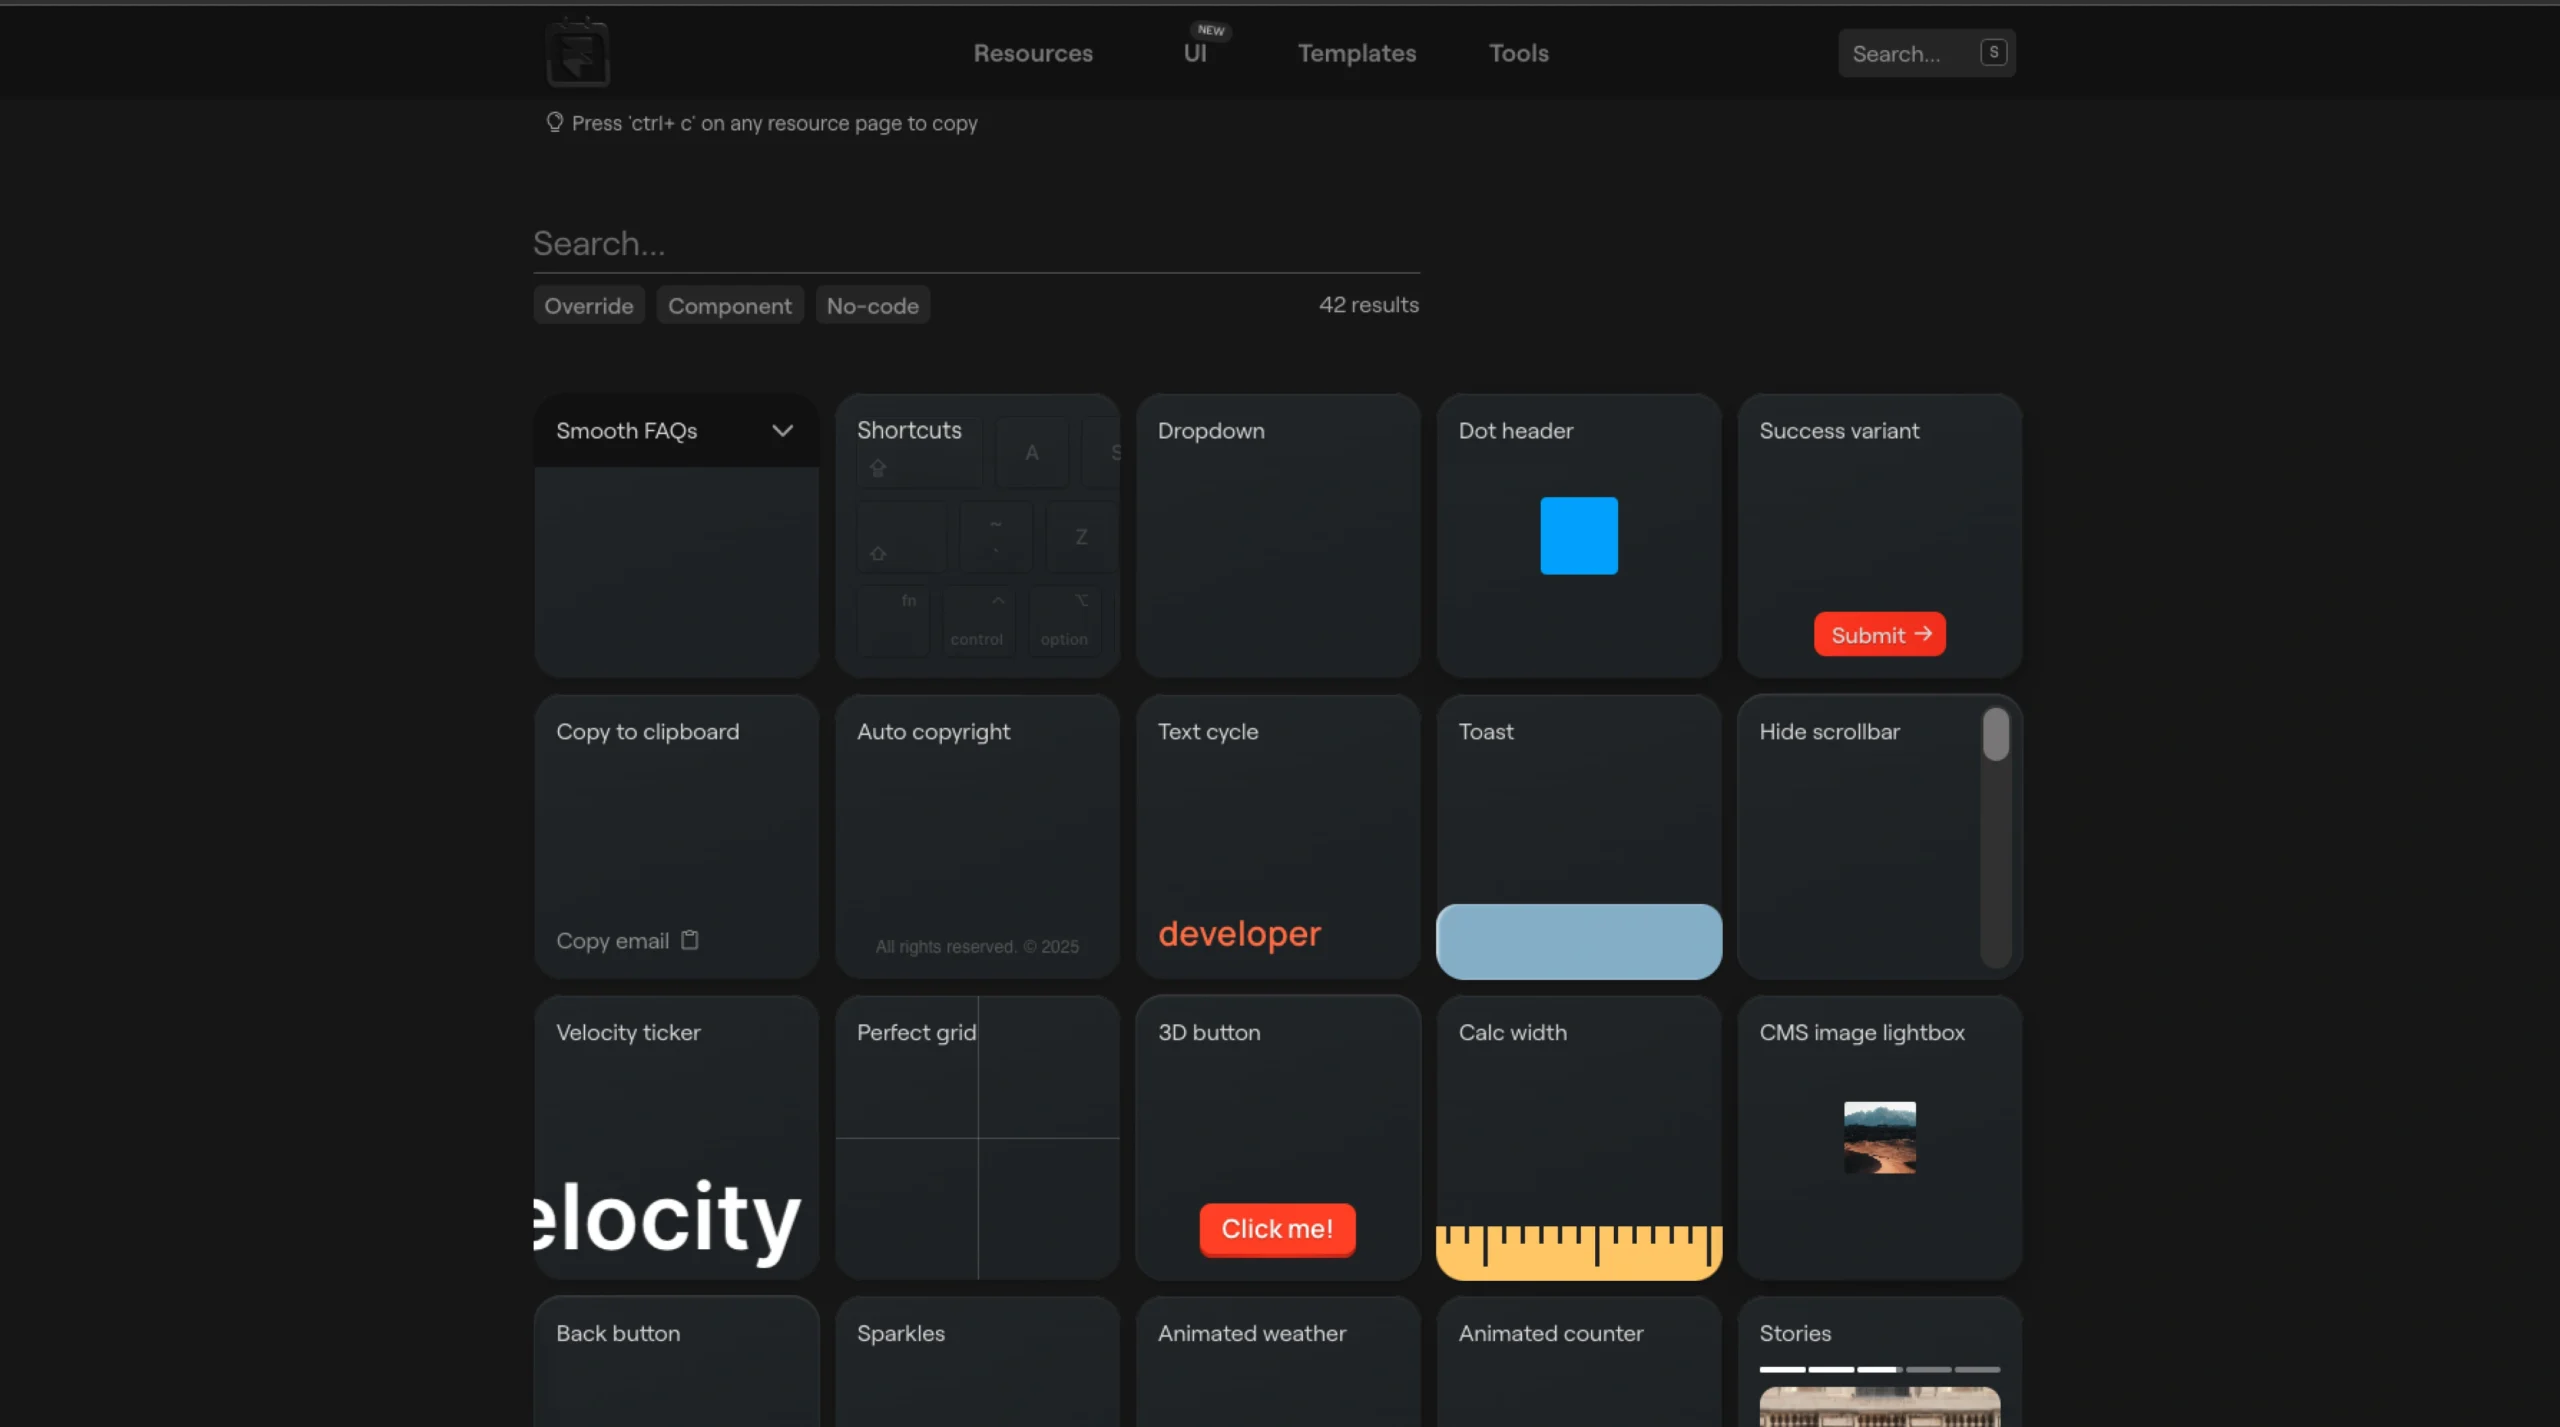The image size is (2560, 1427).
Task: Click the site logo icon
Action: (x=578, y=53)
